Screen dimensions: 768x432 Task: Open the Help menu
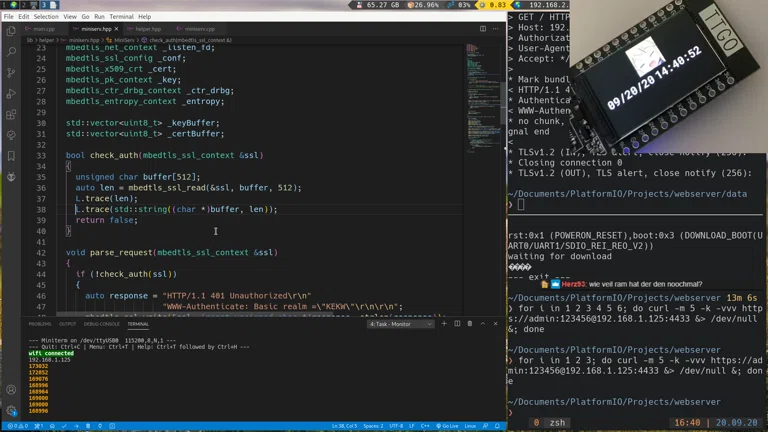144,17
